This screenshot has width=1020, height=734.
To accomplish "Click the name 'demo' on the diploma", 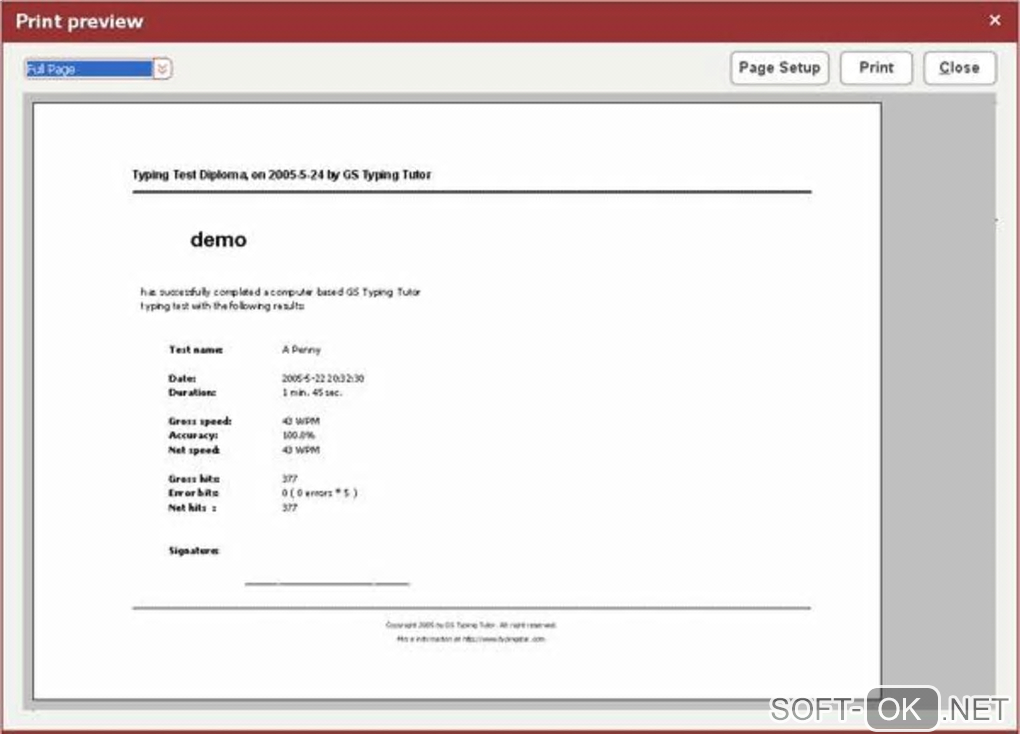I will [219, 239].
